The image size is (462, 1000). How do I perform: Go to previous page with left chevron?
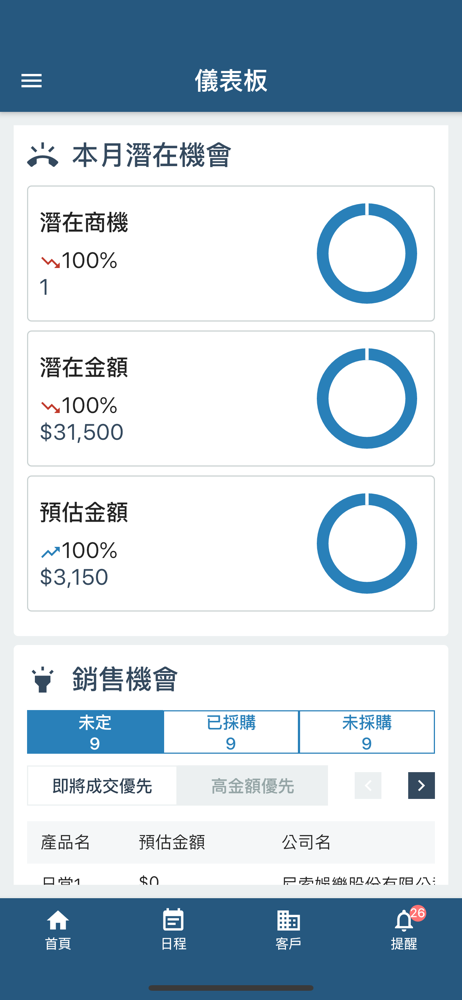coord(368,786)
